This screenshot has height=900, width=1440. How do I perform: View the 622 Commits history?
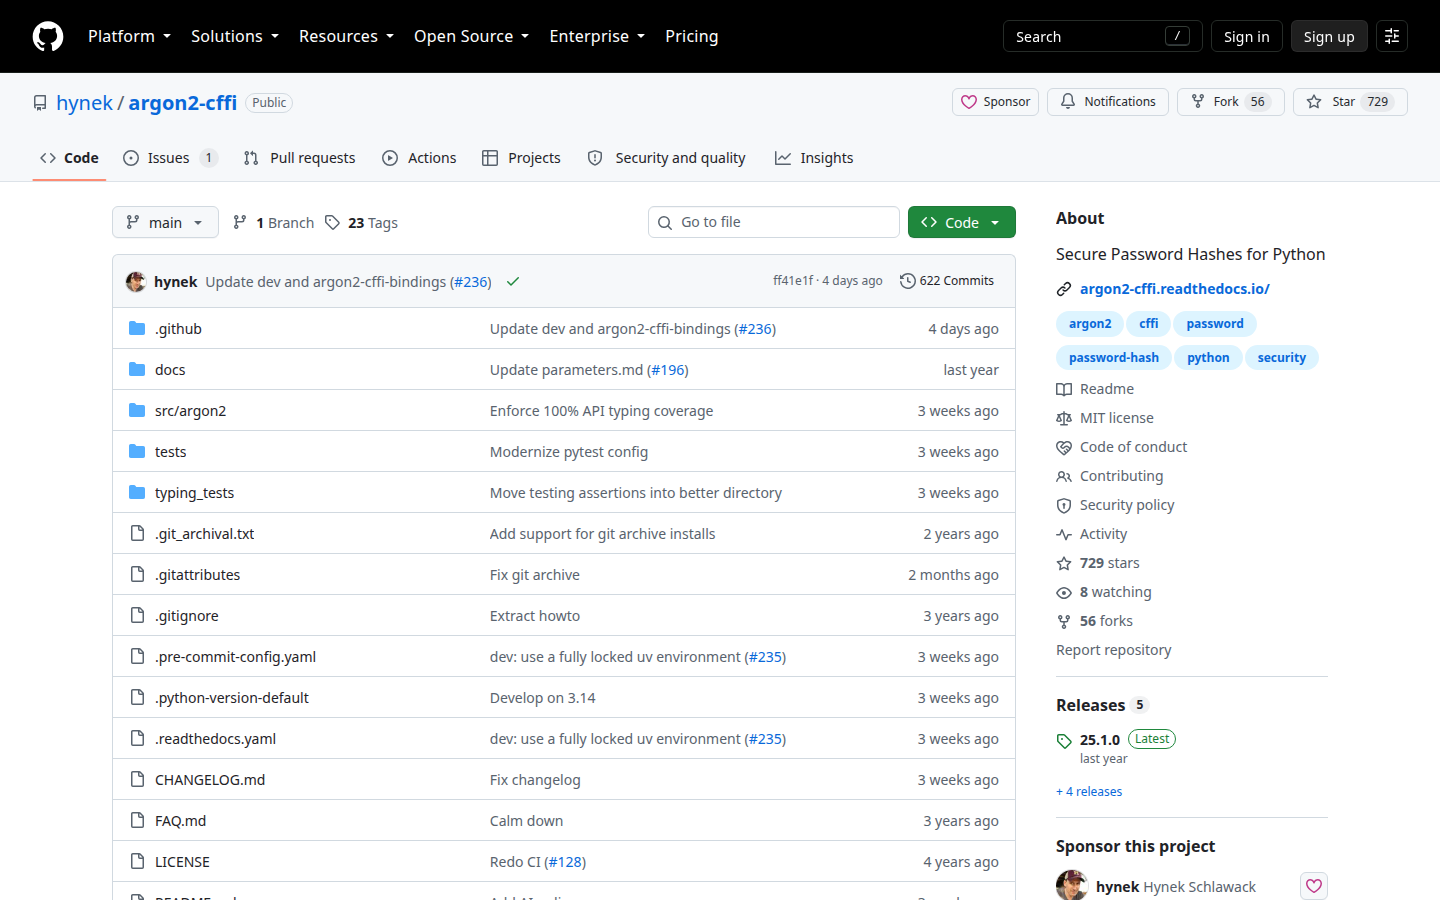(x=947, y=281)
